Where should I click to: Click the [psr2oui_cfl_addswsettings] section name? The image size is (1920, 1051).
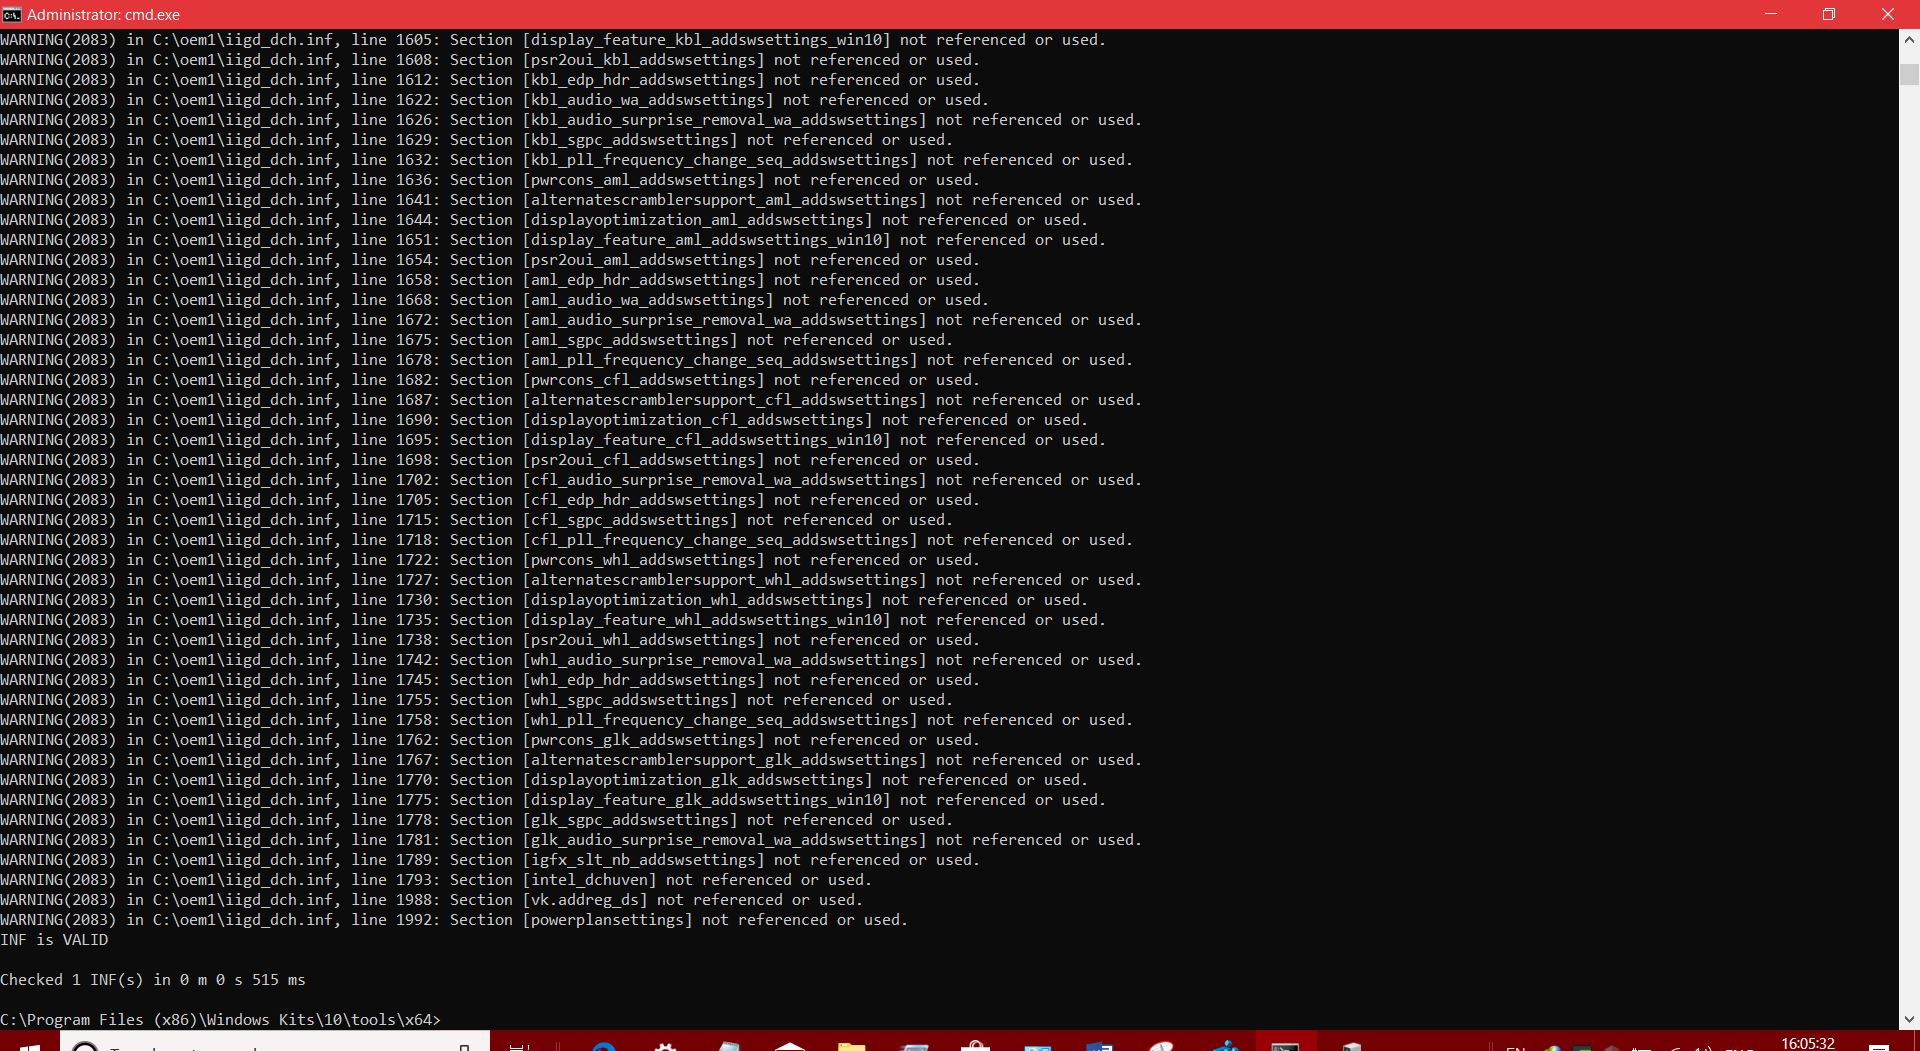pyautogui.click(x=643, y=460)
